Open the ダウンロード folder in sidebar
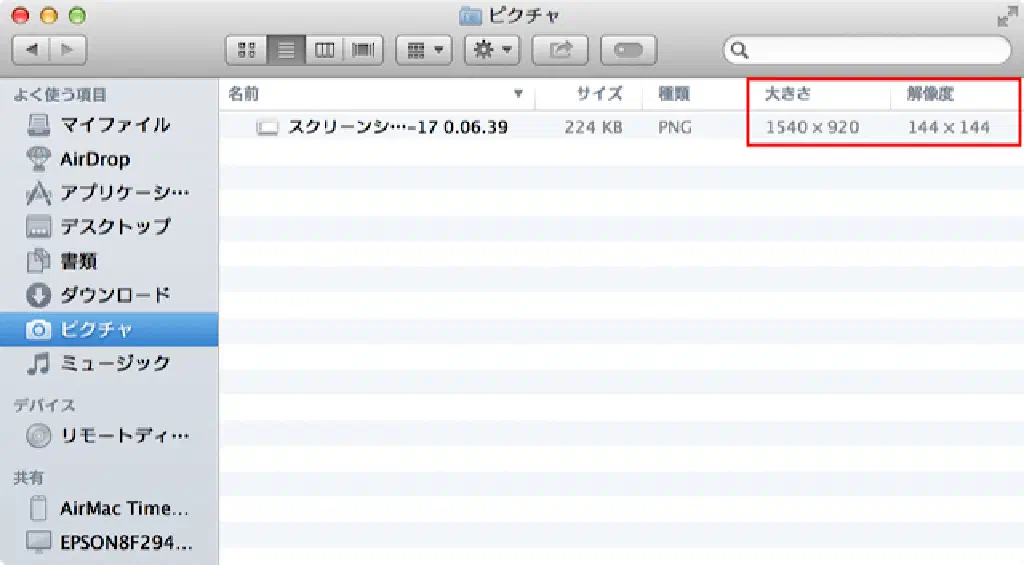Viewport: 1024px width, 565px height. pyautogui.click(x=114, y=295)
